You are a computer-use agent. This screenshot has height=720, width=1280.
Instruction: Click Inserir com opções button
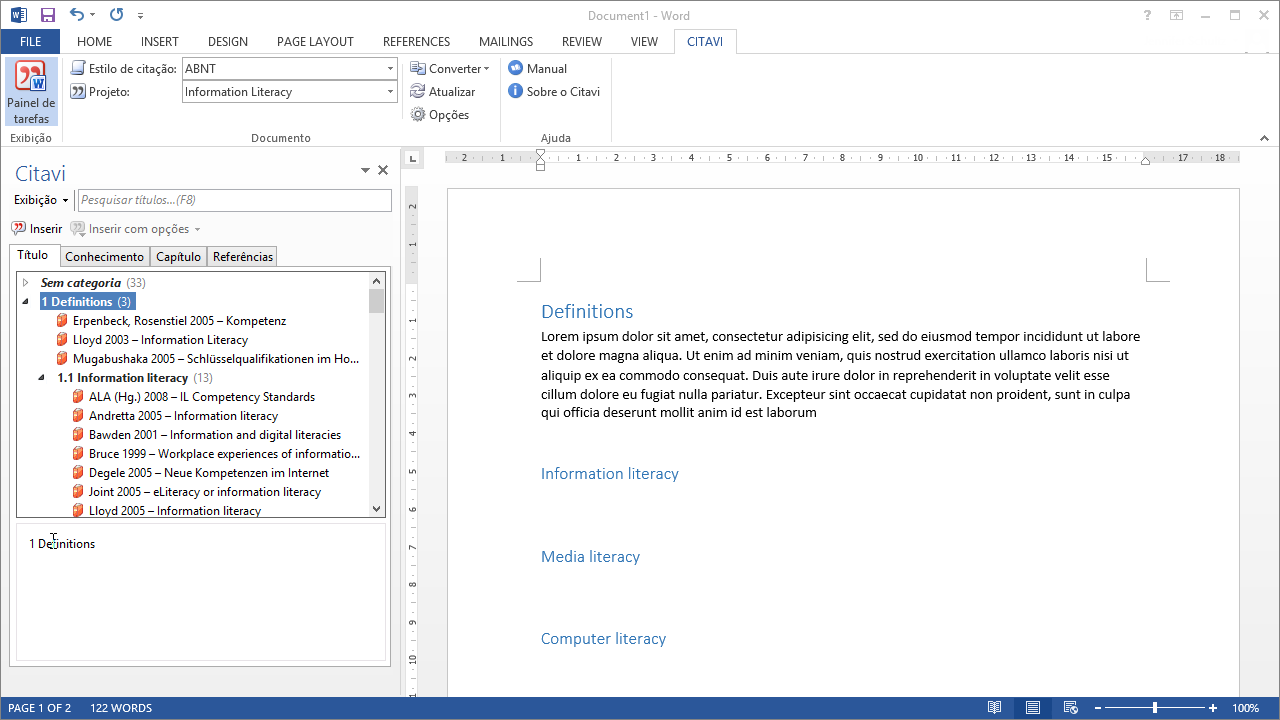tap(136, 229)
